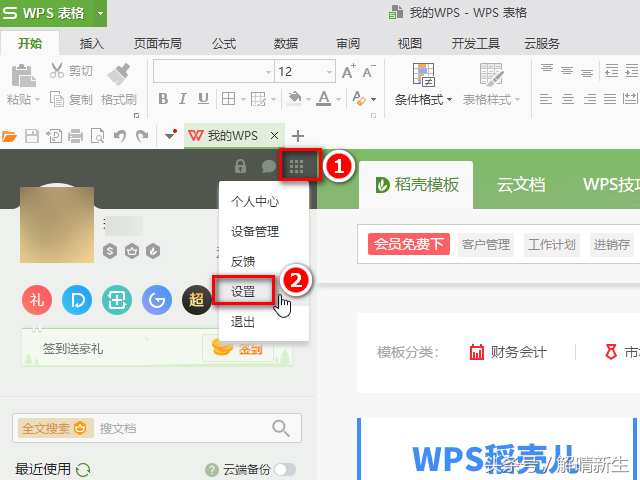Choose 个人中心 from the dropdown menu

point(255,201)
